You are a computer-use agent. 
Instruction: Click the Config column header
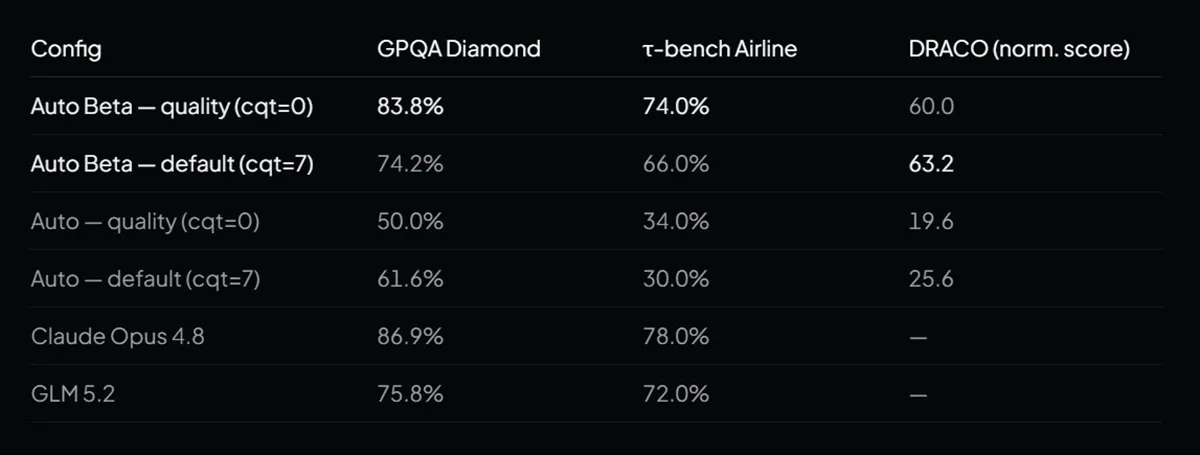(66, 49)
